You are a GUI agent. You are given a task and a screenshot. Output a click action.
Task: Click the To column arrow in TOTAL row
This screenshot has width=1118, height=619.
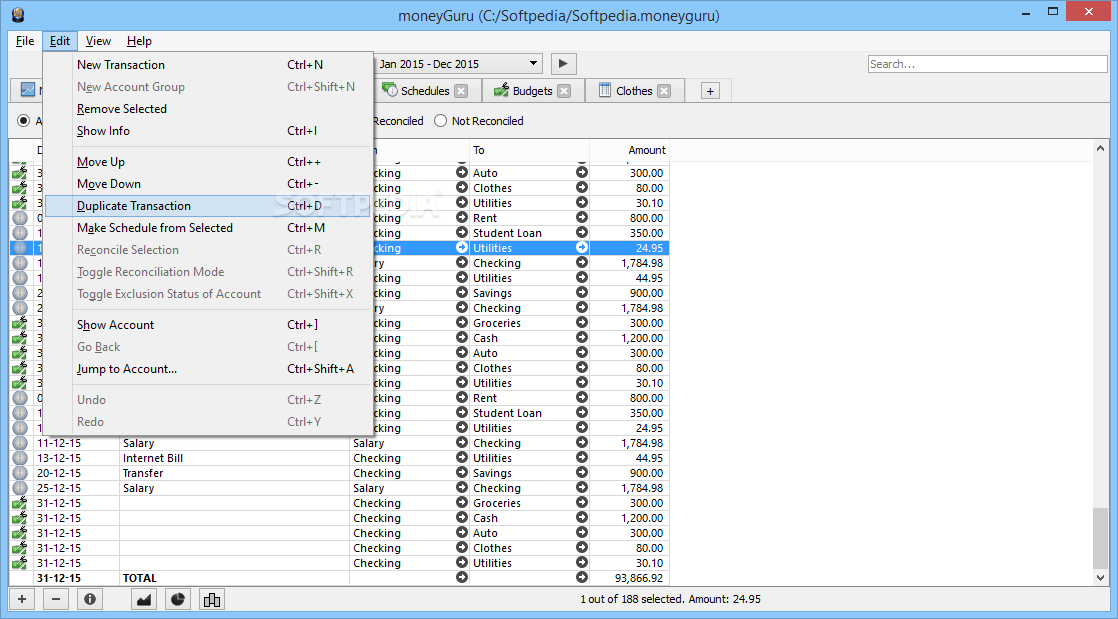click(582, 578)
